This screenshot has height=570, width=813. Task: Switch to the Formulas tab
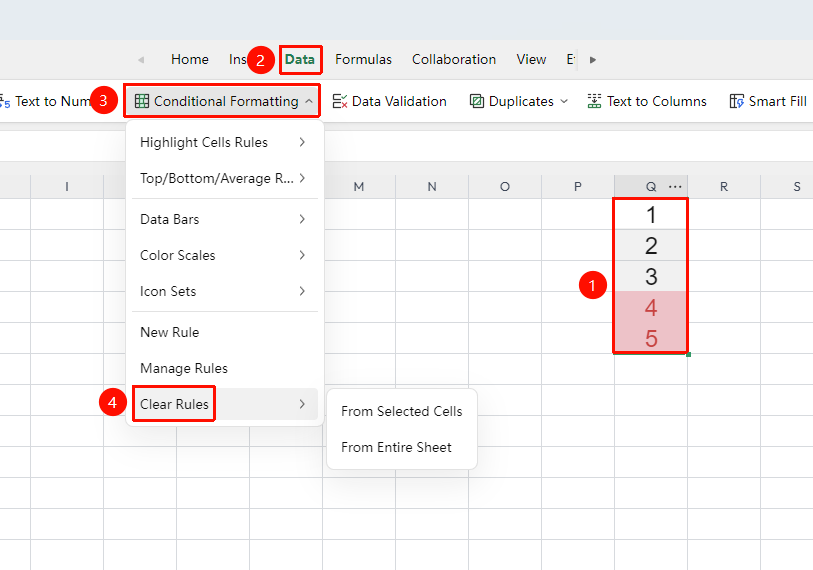(x=363, y=60)
